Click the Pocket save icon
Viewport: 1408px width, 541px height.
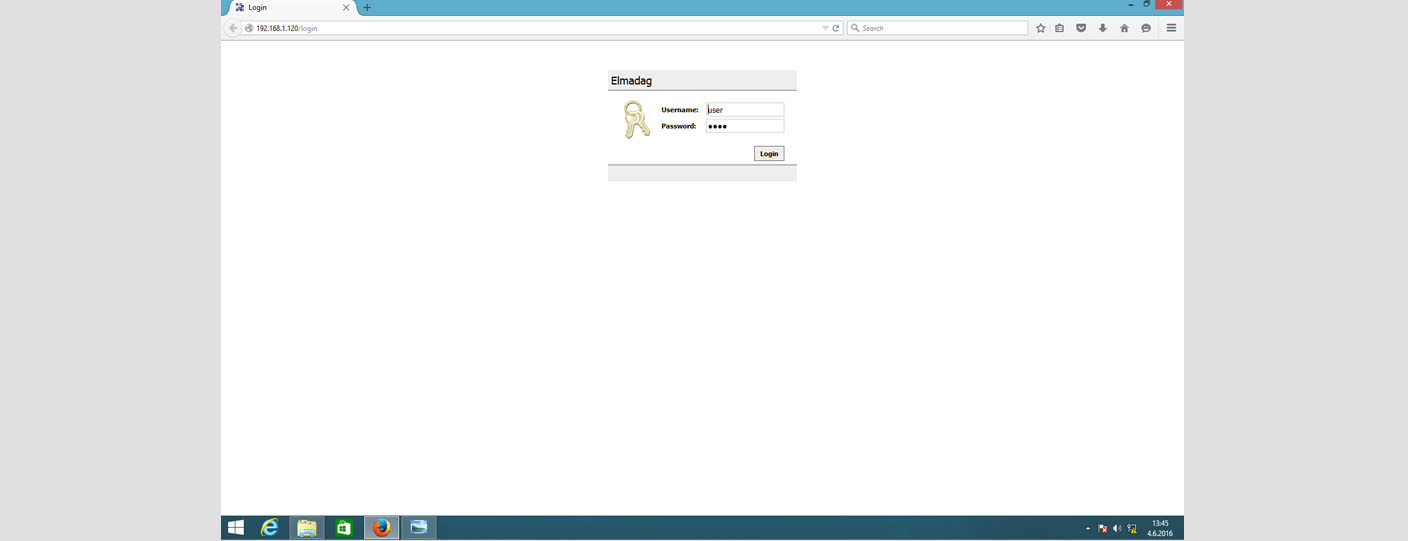(1081, 28)
